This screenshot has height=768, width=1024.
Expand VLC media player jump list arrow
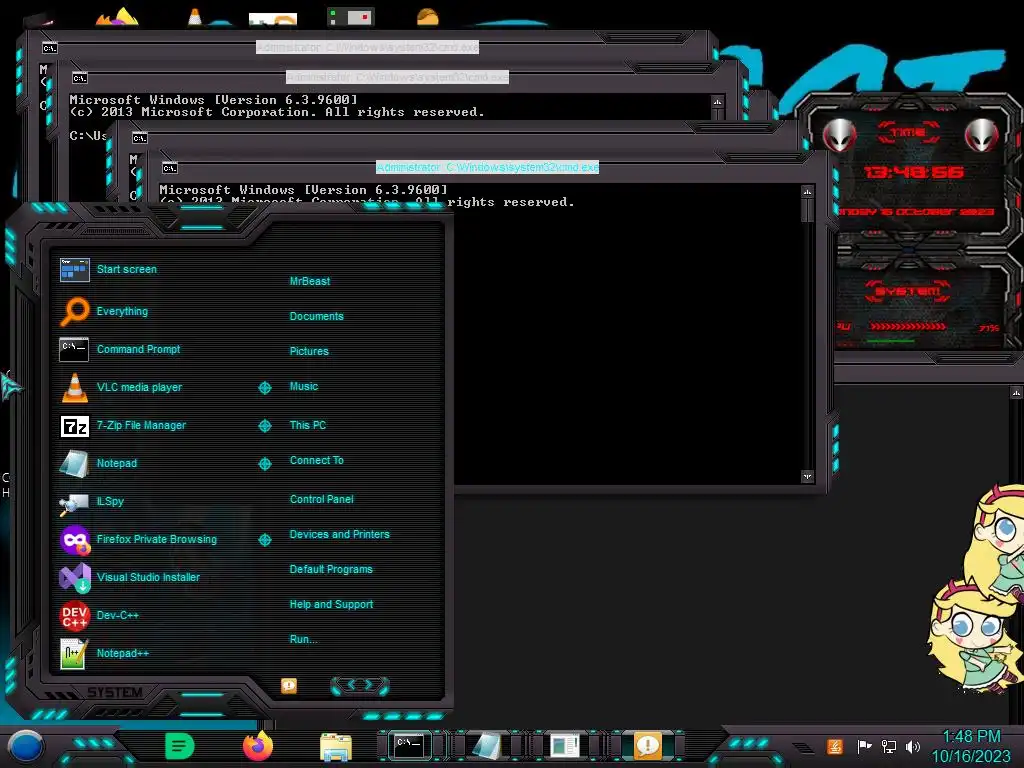pyautogui.click(x=264, y=388)
